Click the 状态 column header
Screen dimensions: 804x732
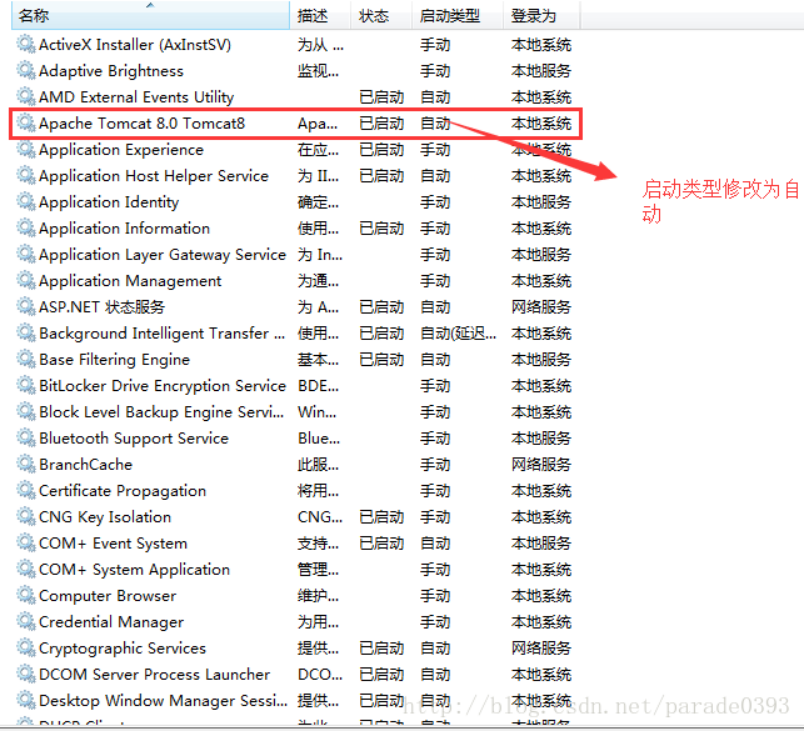(x=369, y=15)
